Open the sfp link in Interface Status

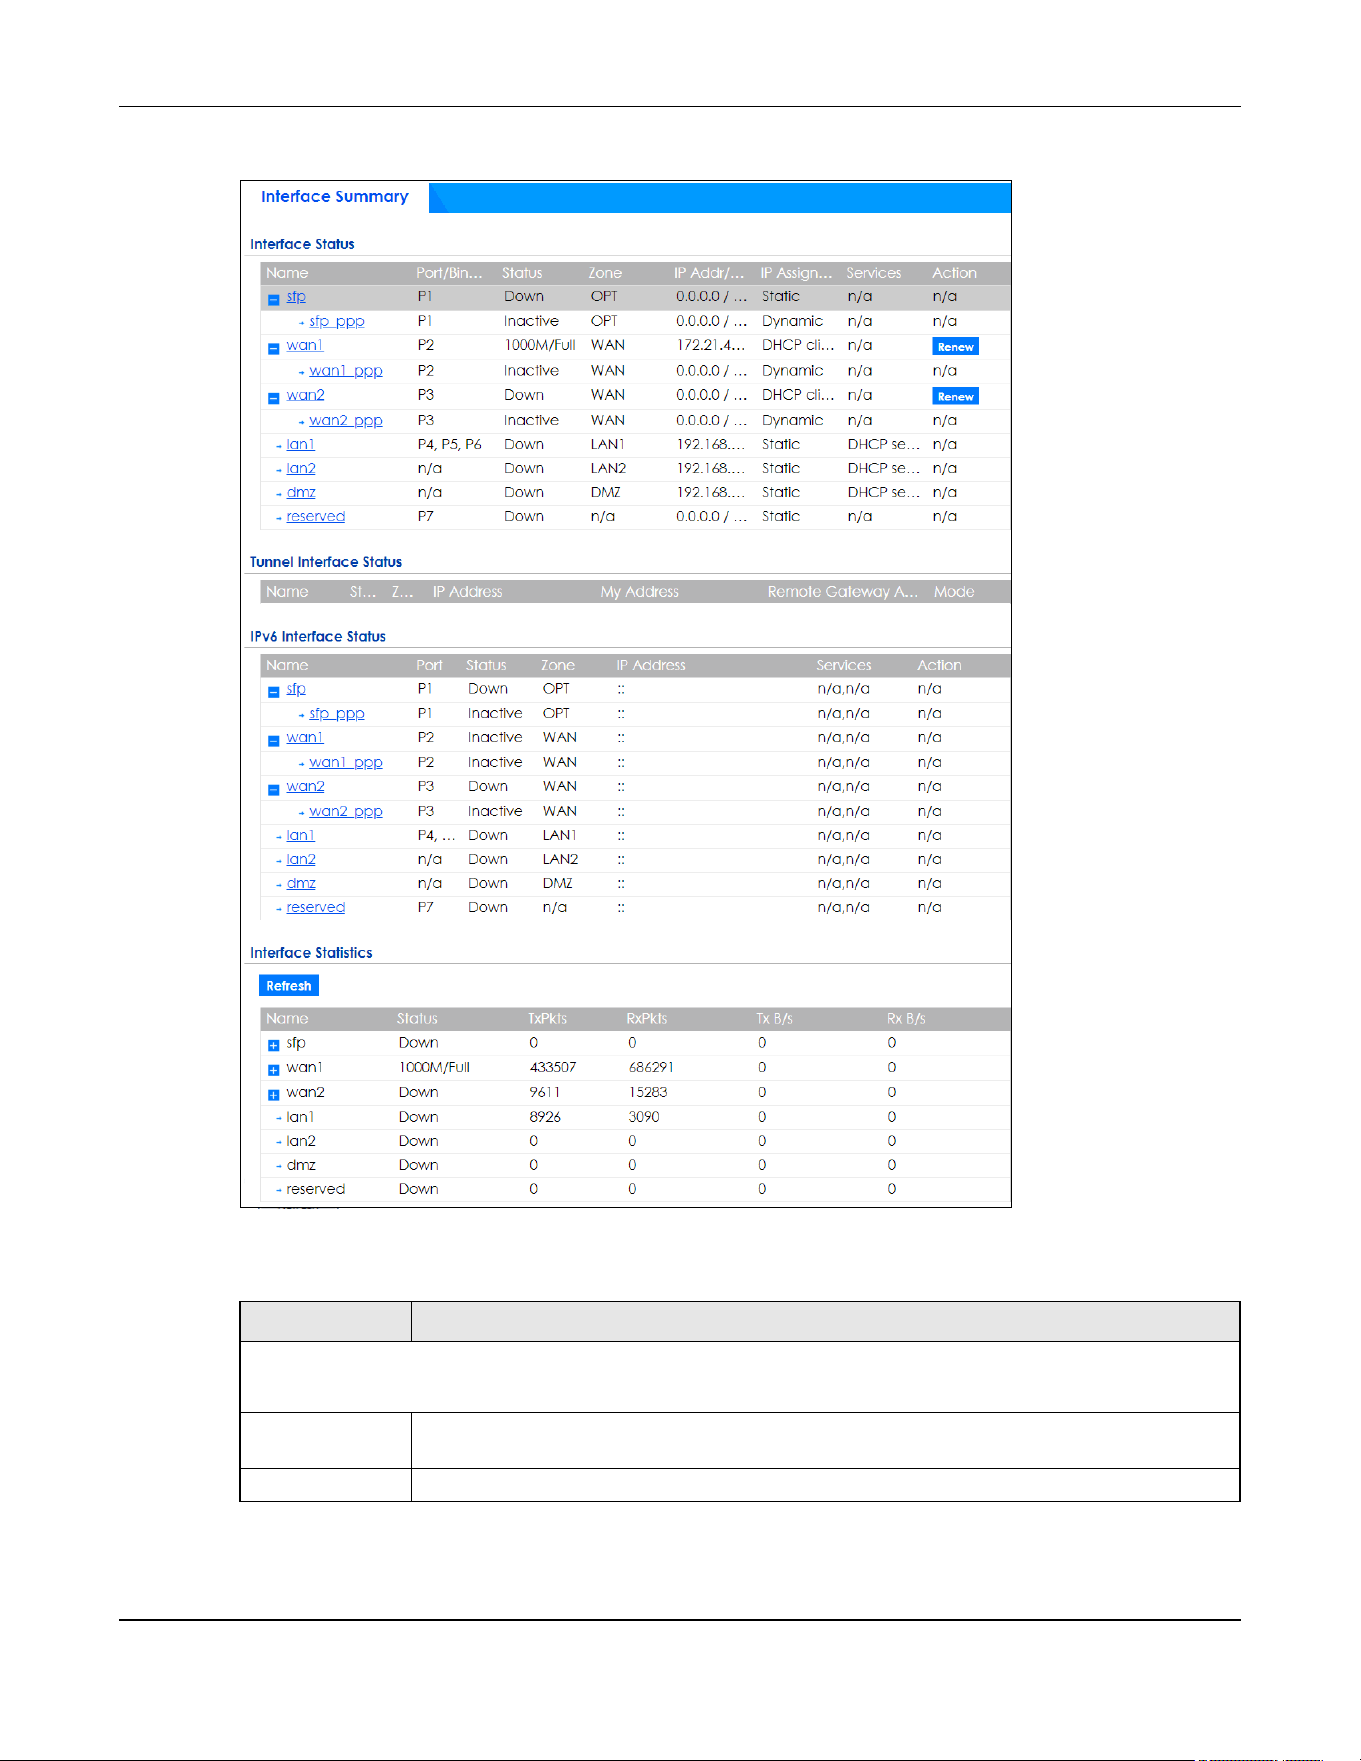click(x=296, y=297)
